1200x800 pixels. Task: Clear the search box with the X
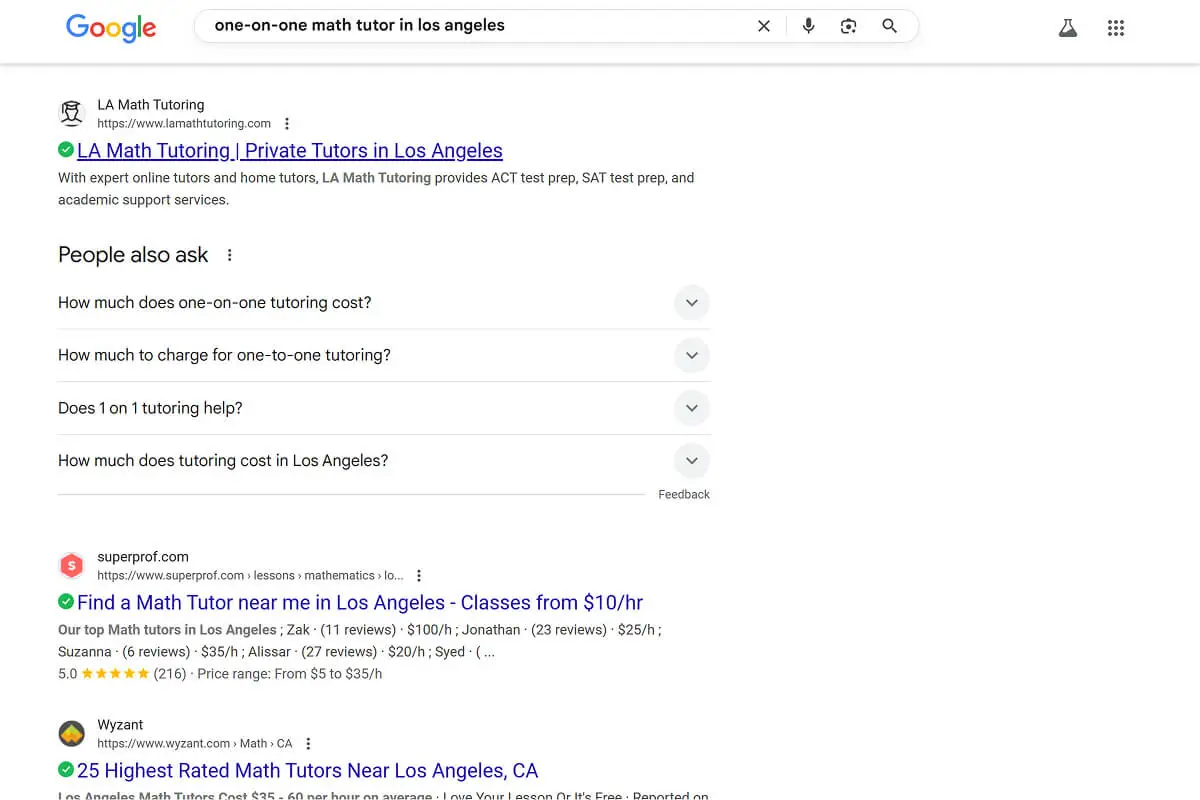[764, 25]
